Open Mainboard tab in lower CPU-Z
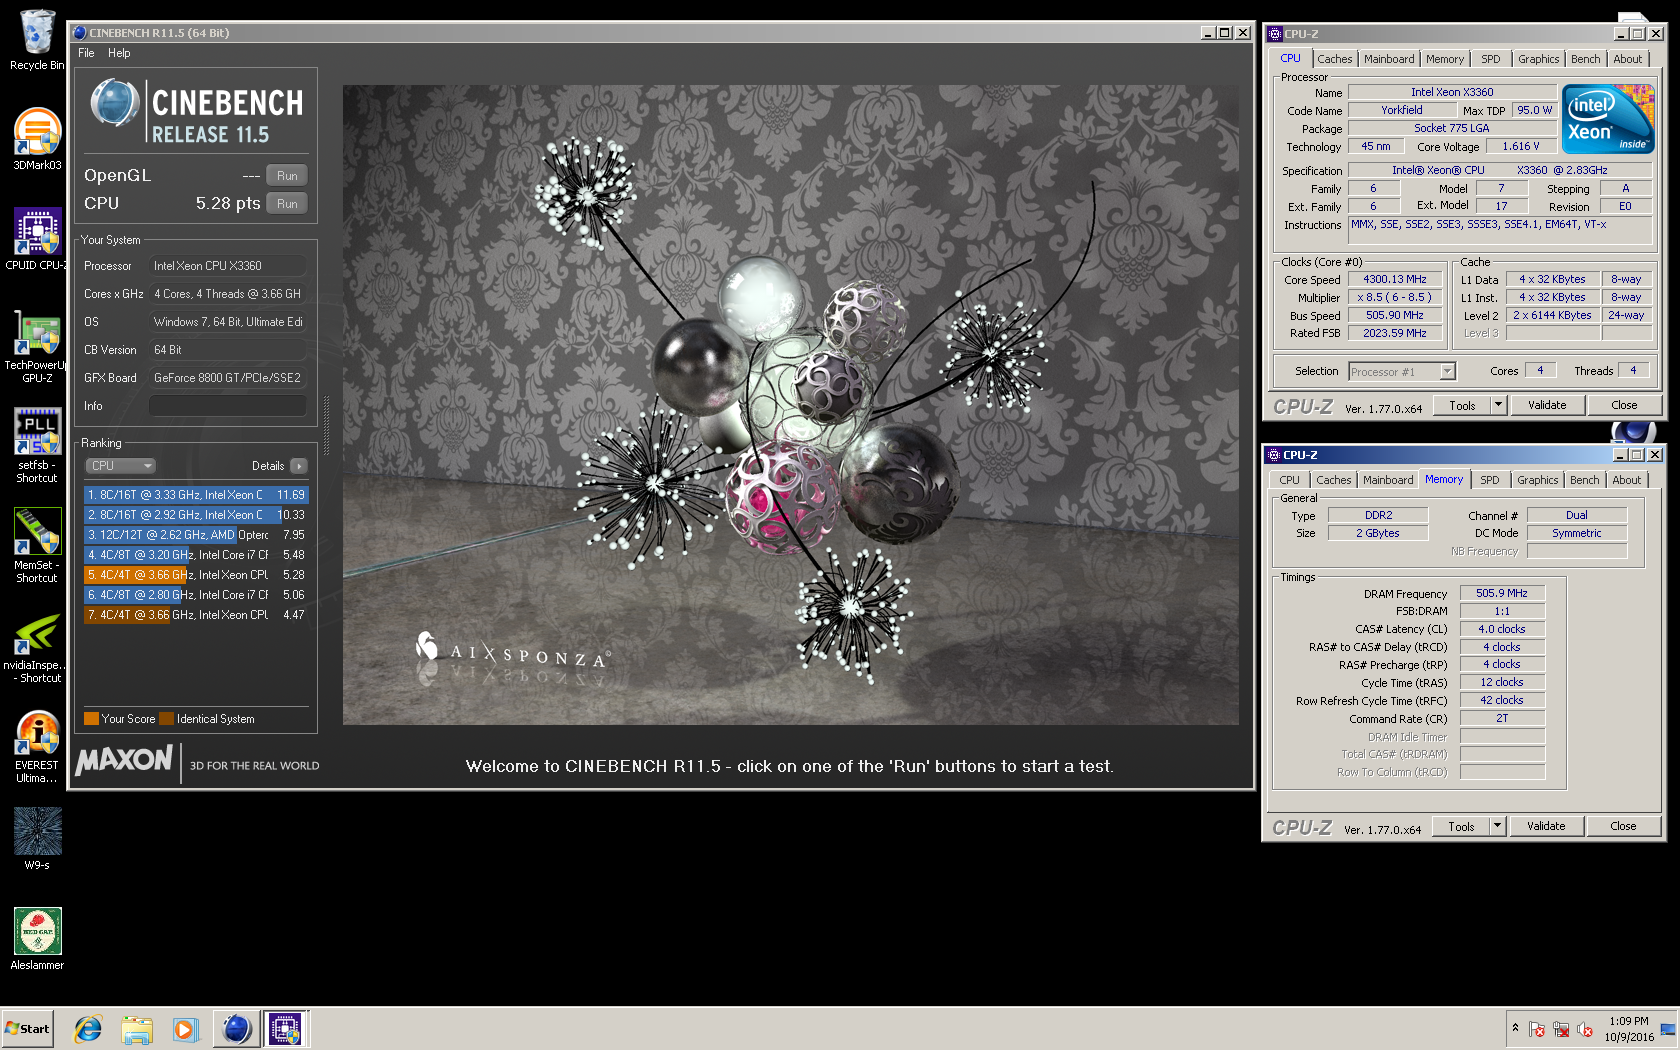Image resolution: width=1680 pixels, height=1050 pixels. (1388, 480)
